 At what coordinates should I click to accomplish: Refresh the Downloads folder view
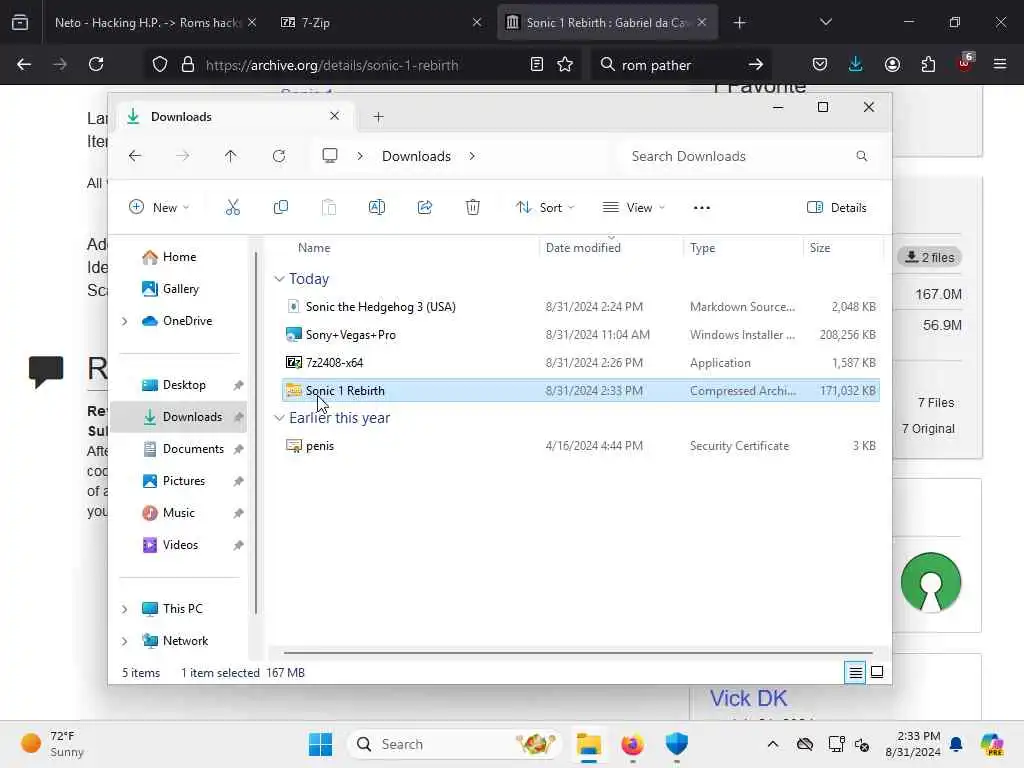click(x=279, y=156)
